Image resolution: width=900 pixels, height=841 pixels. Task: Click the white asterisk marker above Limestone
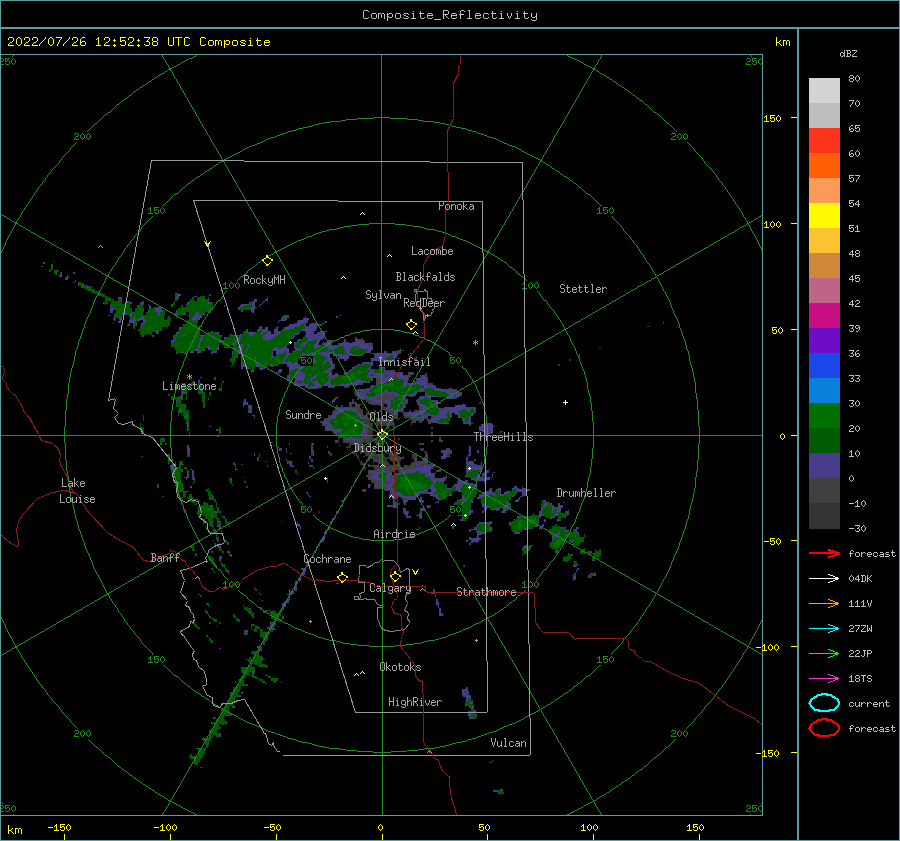(x=189, y=377)
